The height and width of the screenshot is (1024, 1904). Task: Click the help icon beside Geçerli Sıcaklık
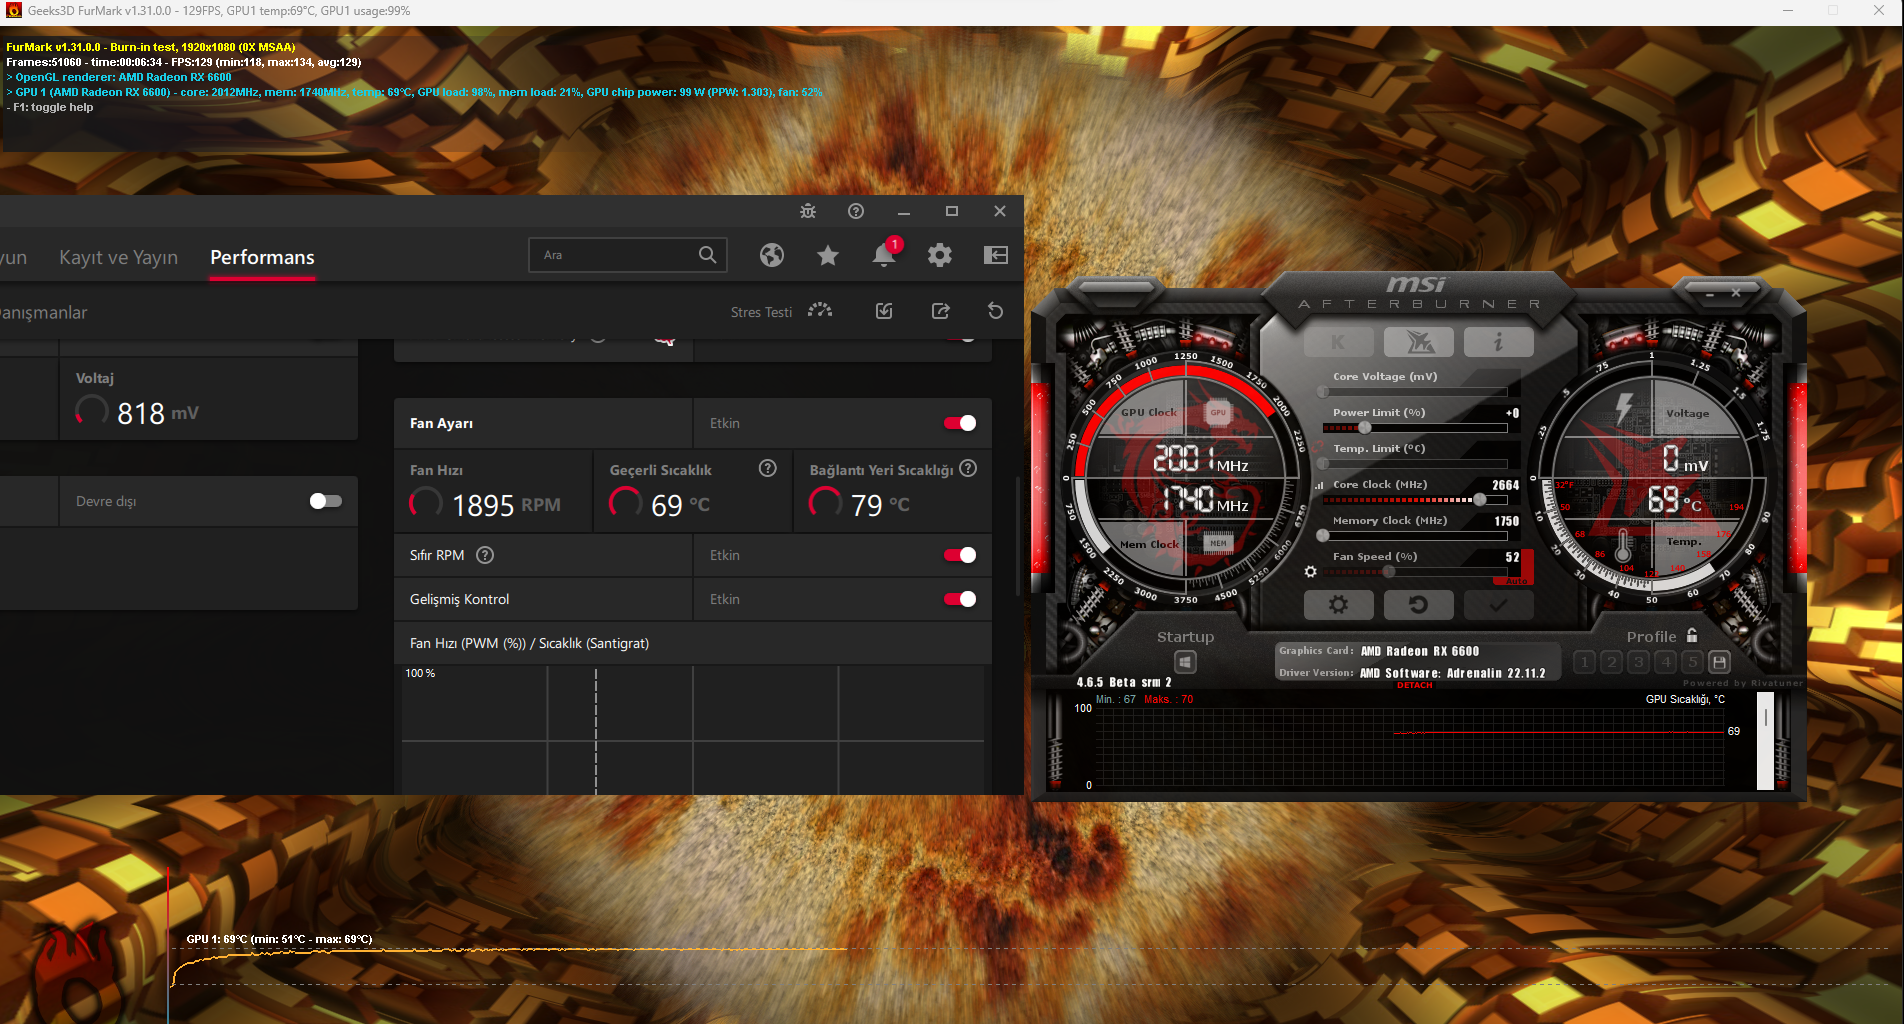point(768,468)
